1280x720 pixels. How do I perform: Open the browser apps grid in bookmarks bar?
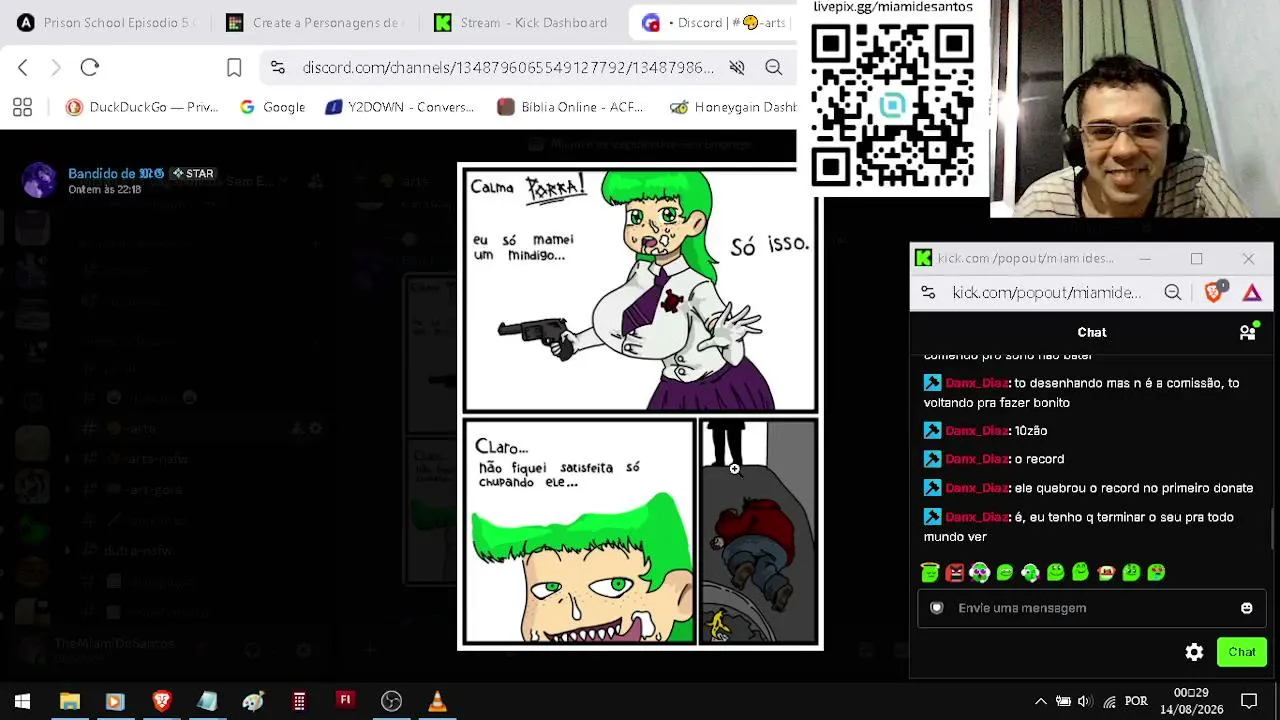(x=22, y=107)
